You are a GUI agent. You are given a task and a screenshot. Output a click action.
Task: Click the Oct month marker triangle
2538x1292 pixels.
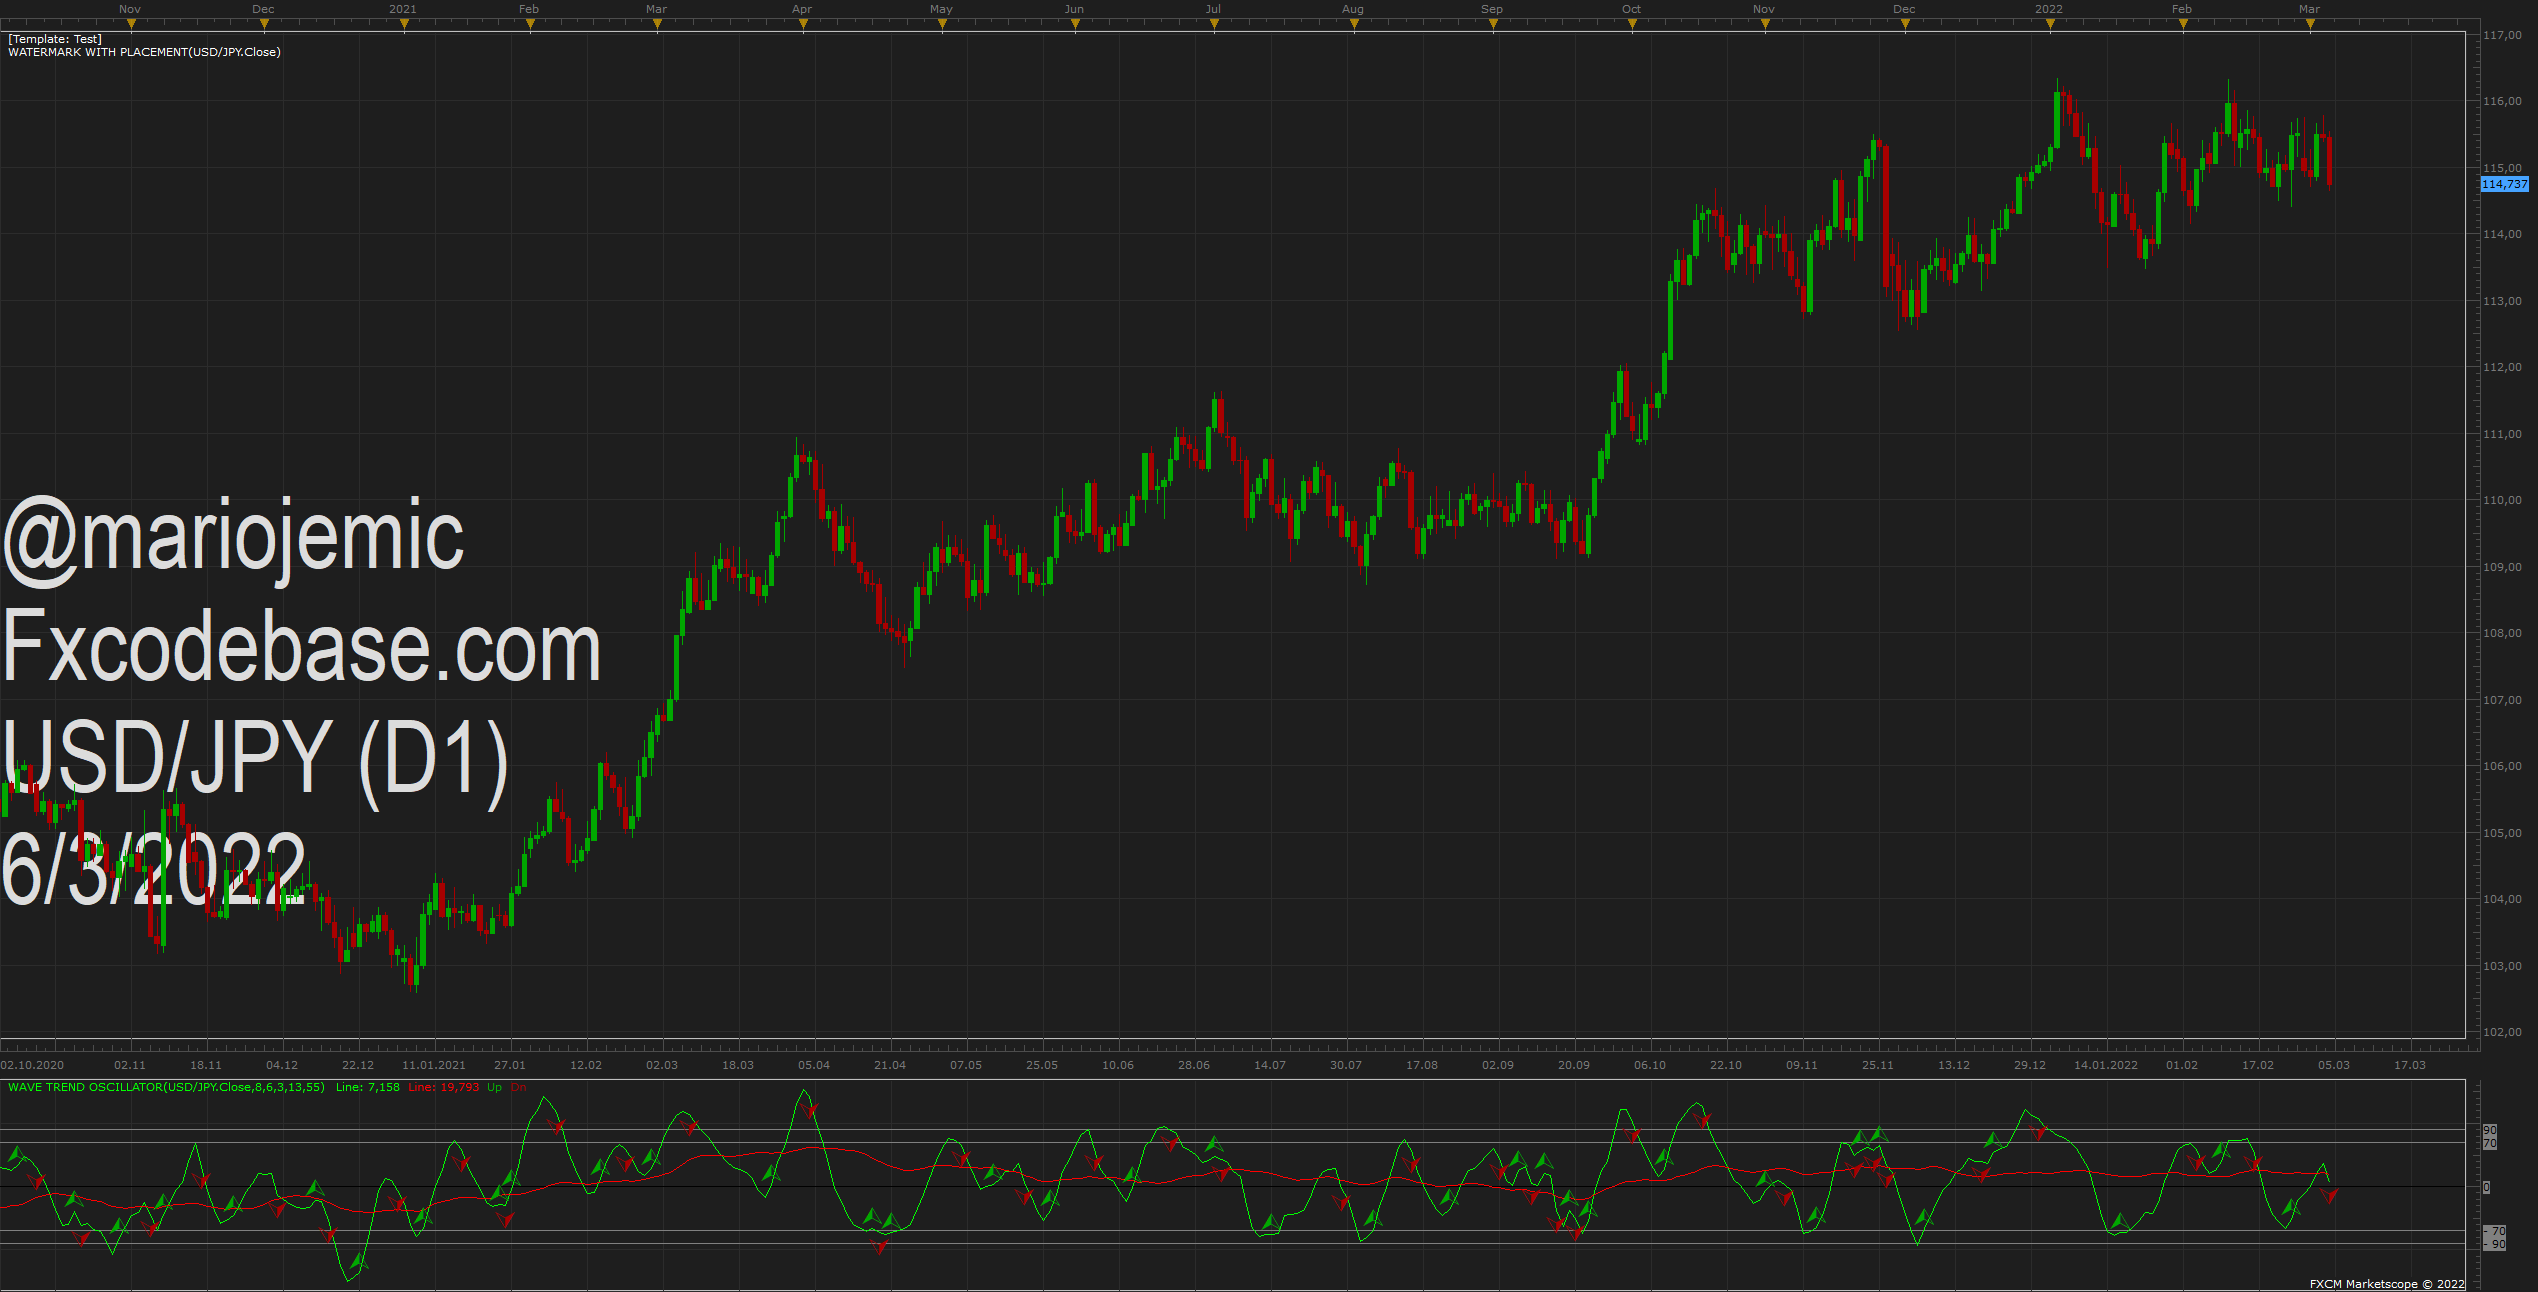1632,25
